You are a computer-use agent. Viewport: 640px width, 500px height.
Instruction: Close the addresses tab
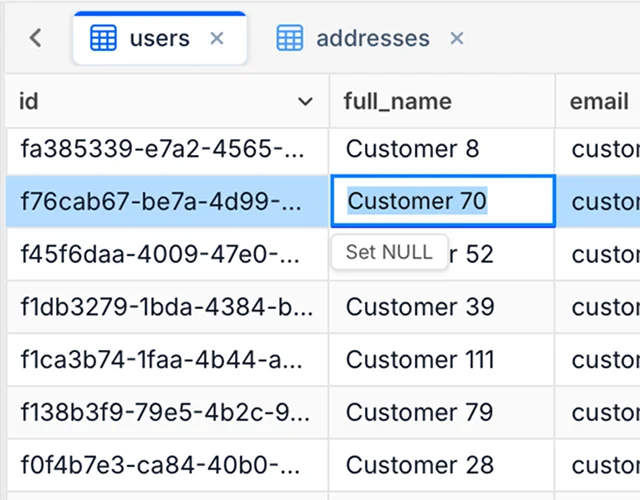457,38
